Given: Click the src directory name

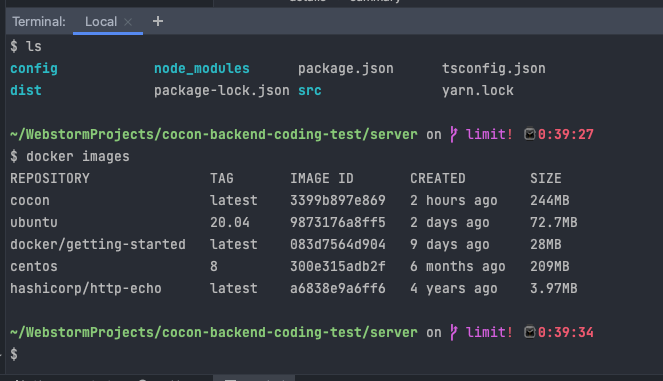Looking at the screenshot, I should coord(310,90).
